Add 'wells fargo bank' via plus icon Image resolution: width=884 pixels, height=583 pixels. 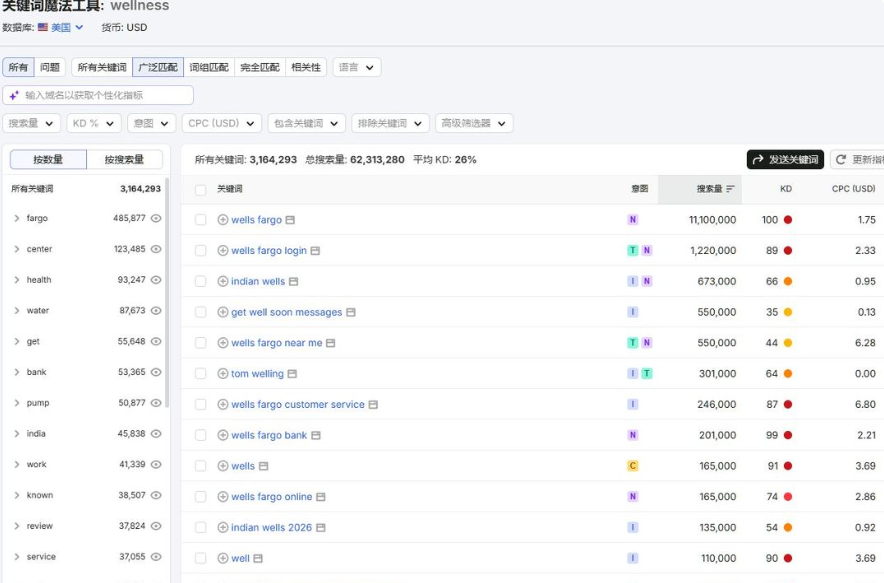click(223, 435)
